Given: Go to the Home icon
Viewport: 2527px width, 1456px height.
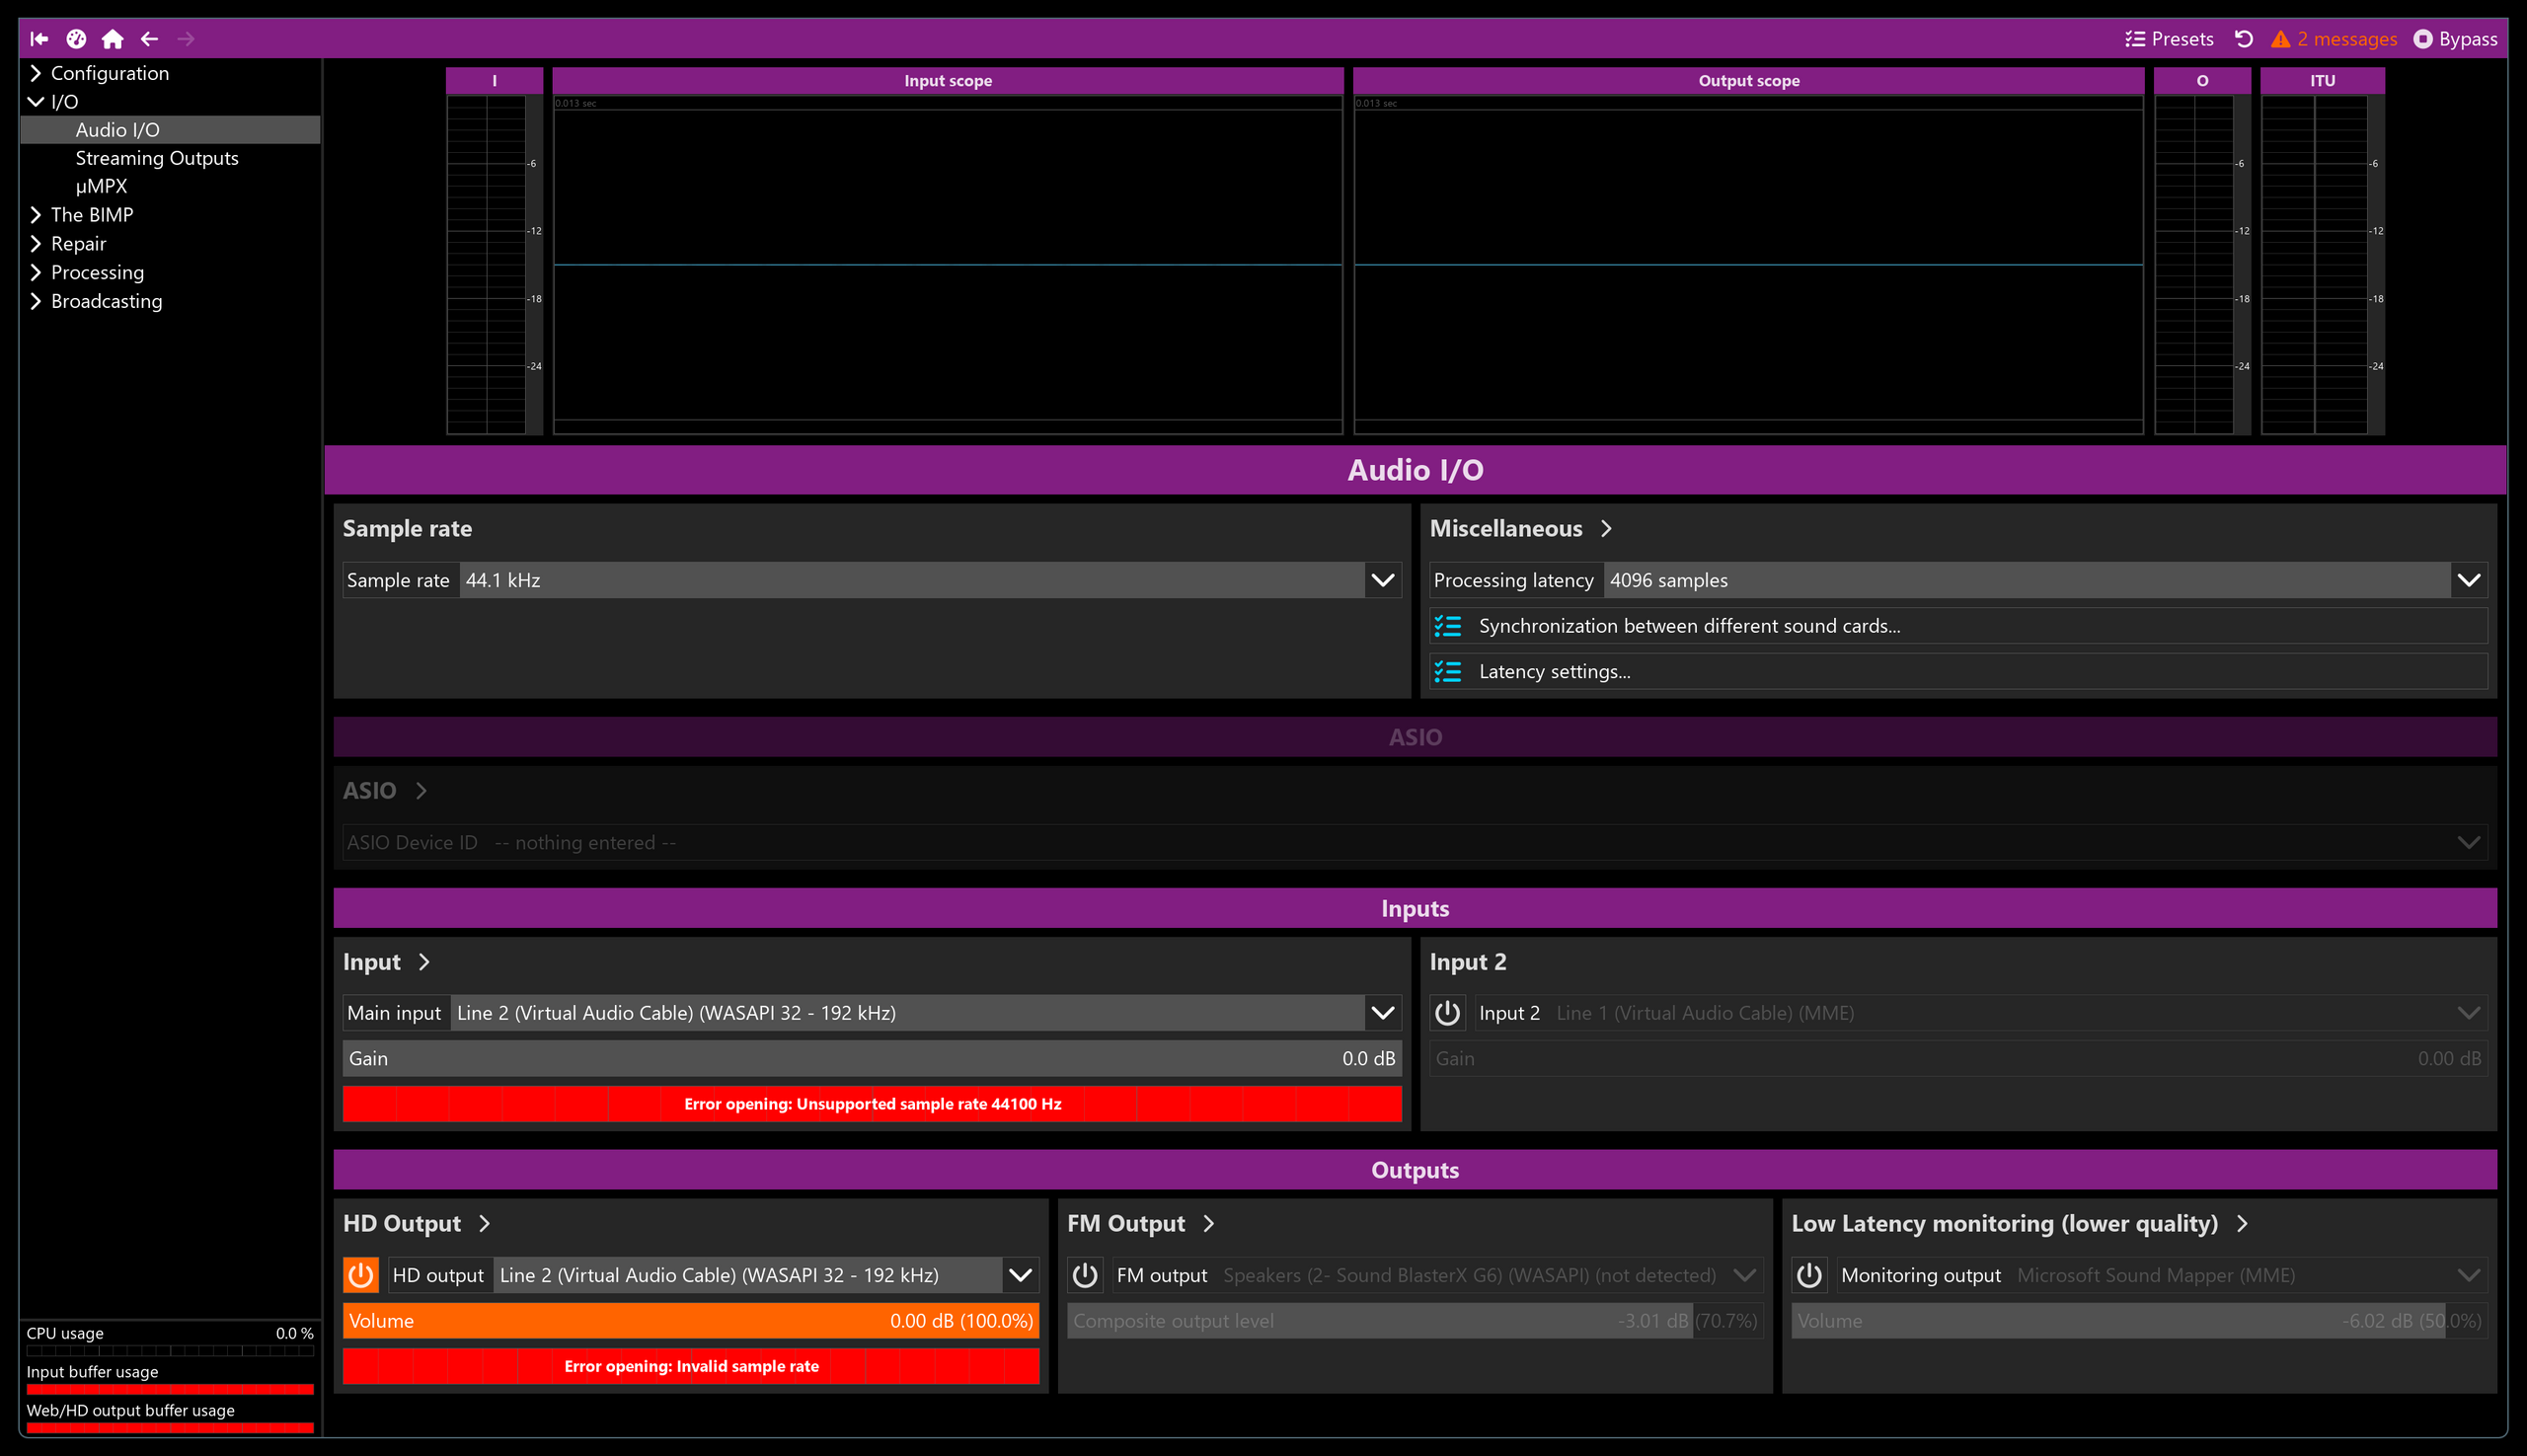Looking at the screenshot, I should pyautogui.click(x=113, y=39).
